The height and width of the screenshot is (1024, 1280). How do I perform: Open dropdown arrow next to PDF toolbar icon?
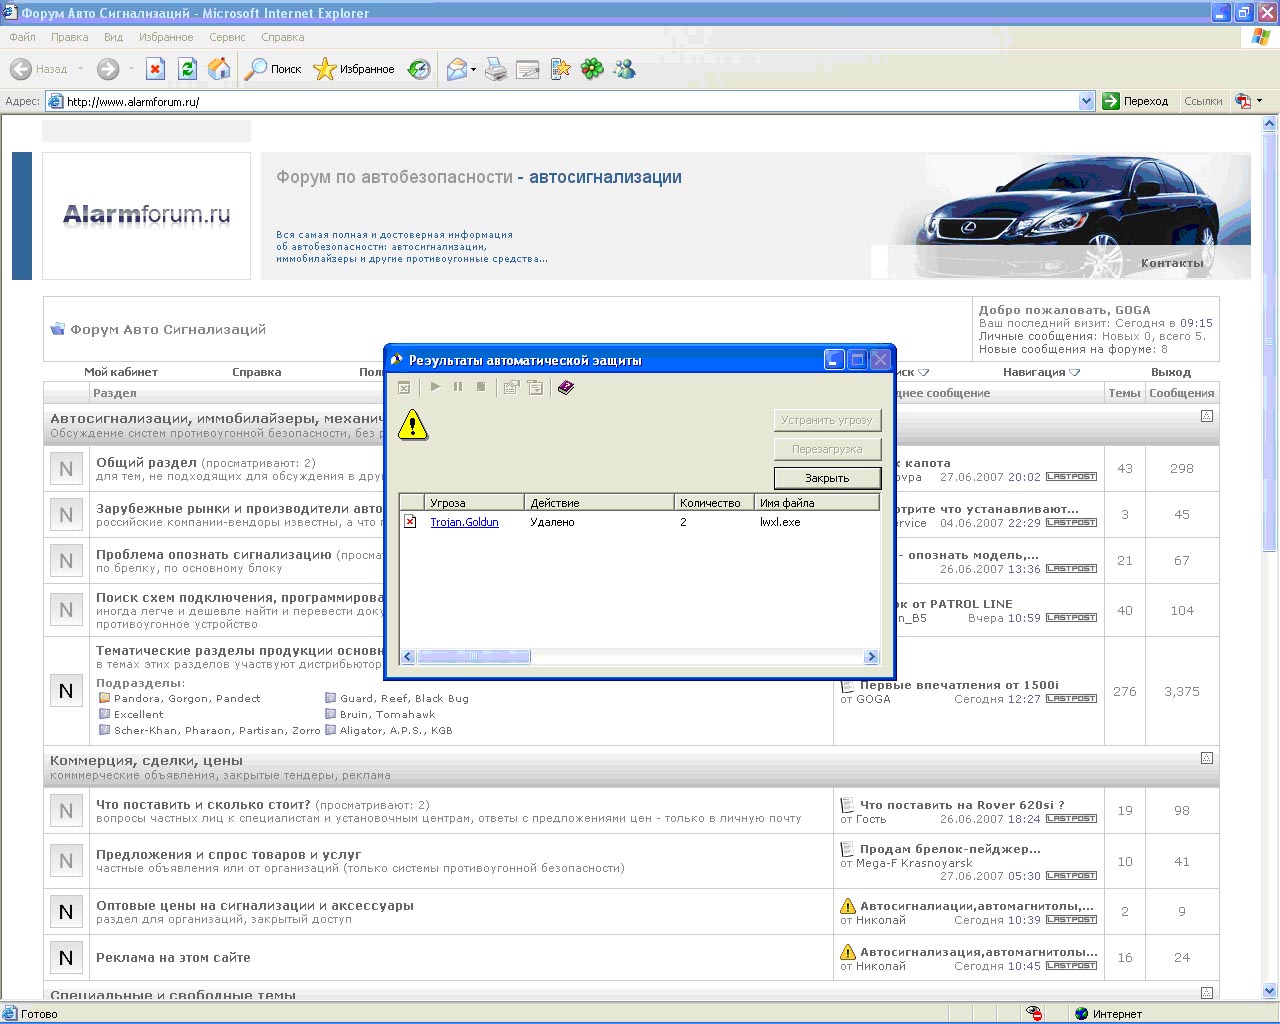1259,101
